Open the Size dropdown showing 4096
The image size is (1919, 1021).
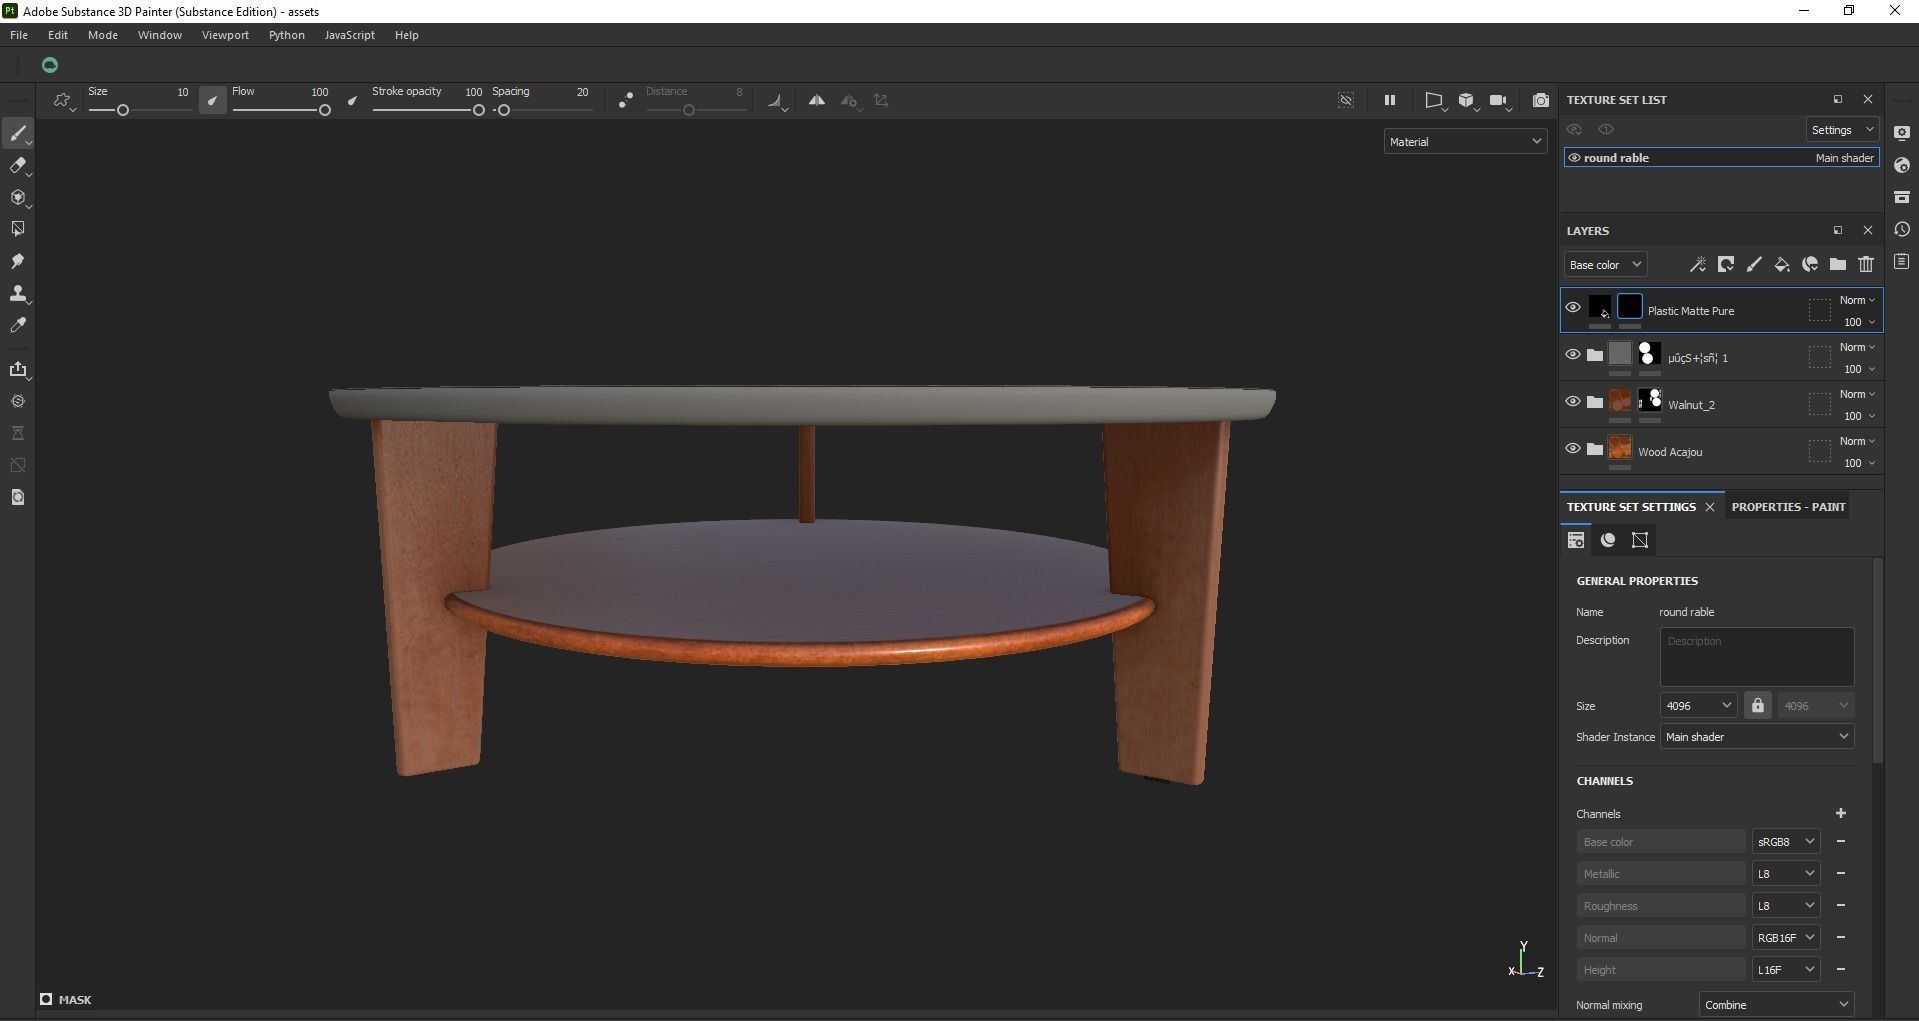click(1697, 705)
